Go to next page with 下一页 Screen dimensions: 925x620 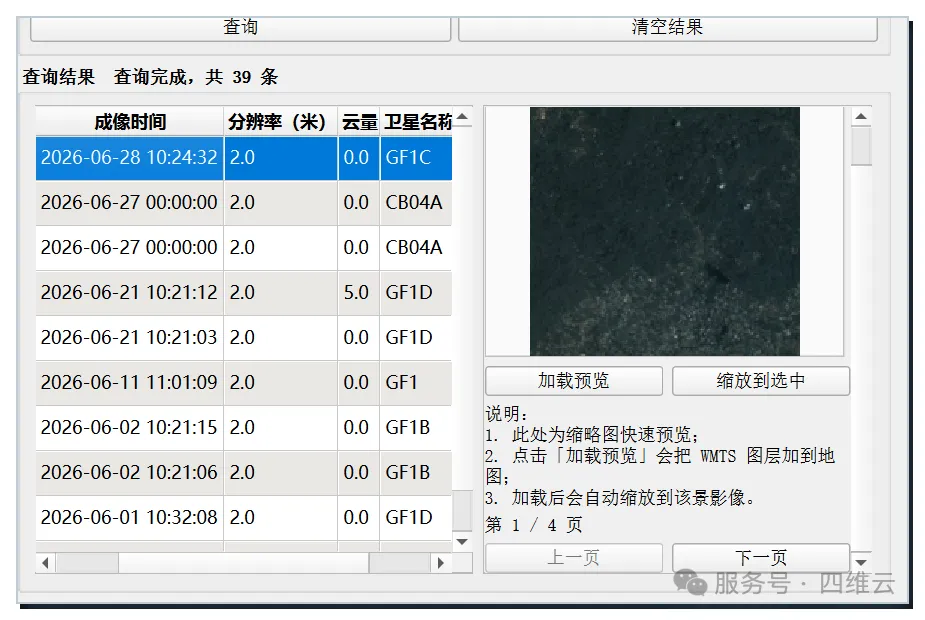pyautogui.click(x=760, y=557)
